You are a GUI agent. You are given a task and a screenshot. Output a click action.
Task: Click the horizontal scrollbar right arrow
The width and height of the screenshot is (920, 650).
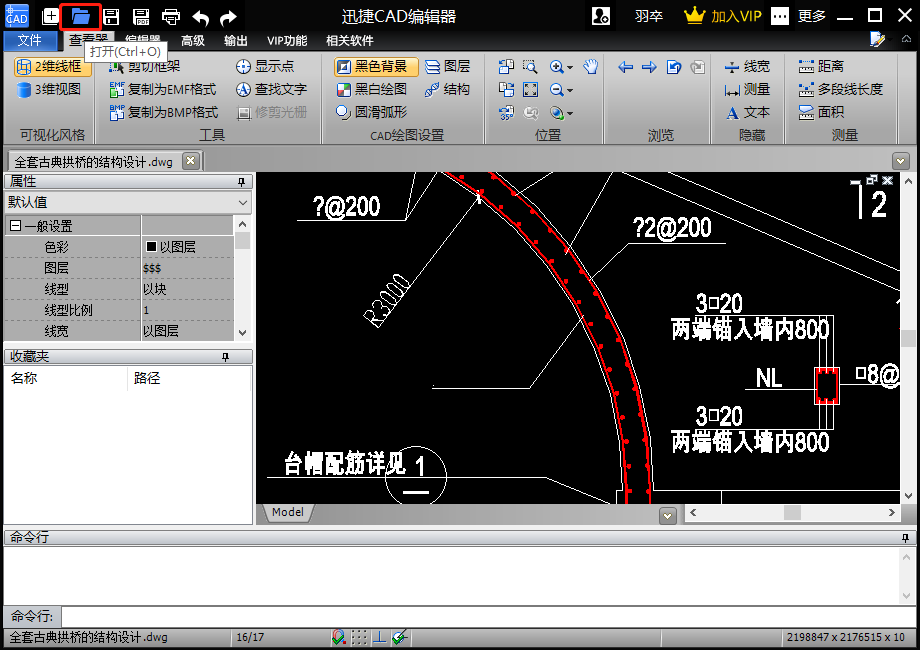(892, 512)
